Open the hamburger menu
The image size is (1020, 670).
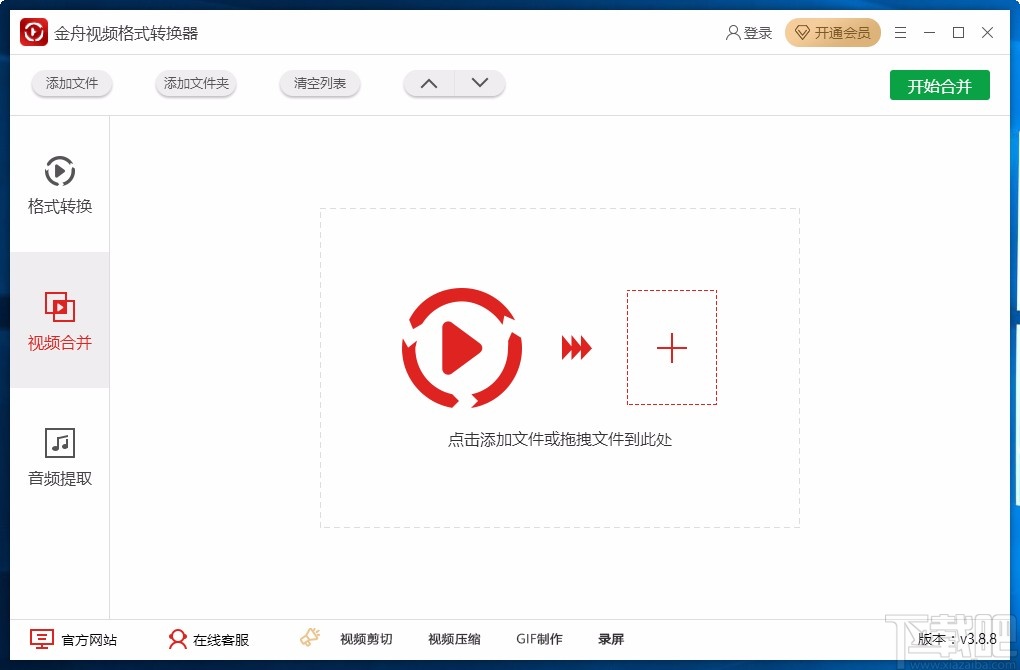click(899, 32)
